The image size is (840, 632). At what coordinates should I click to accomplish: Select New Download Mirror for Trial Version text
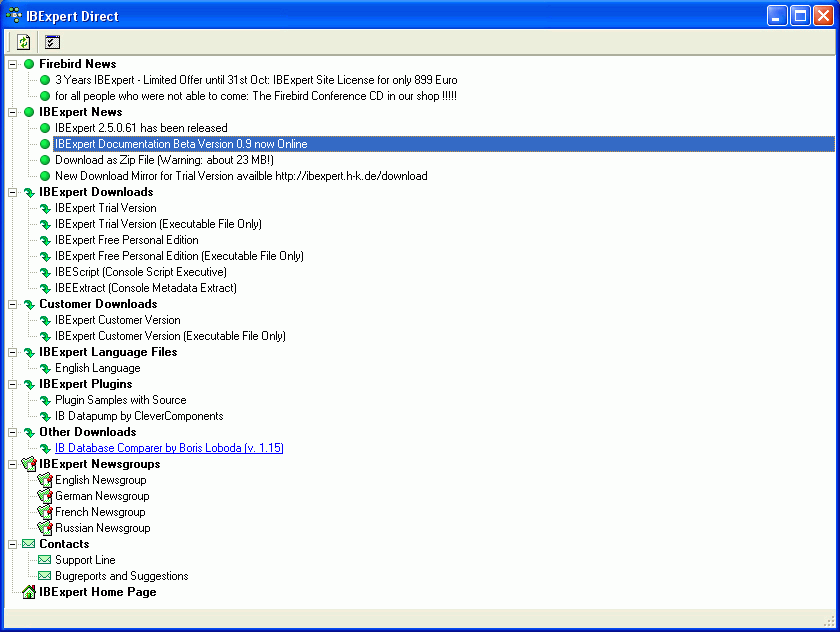(x=241, y=176)
